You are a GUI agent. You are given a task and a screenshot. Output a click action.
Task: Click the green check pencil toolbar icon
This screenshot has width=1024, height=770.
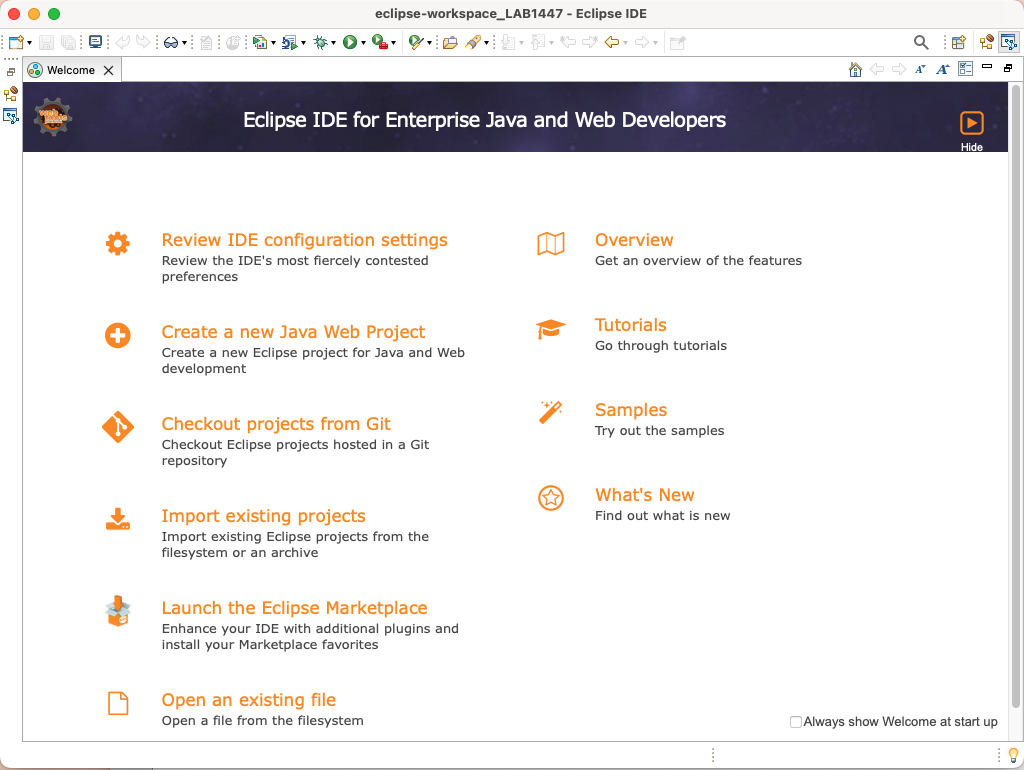pyautogui.click(x=416, y=42)
